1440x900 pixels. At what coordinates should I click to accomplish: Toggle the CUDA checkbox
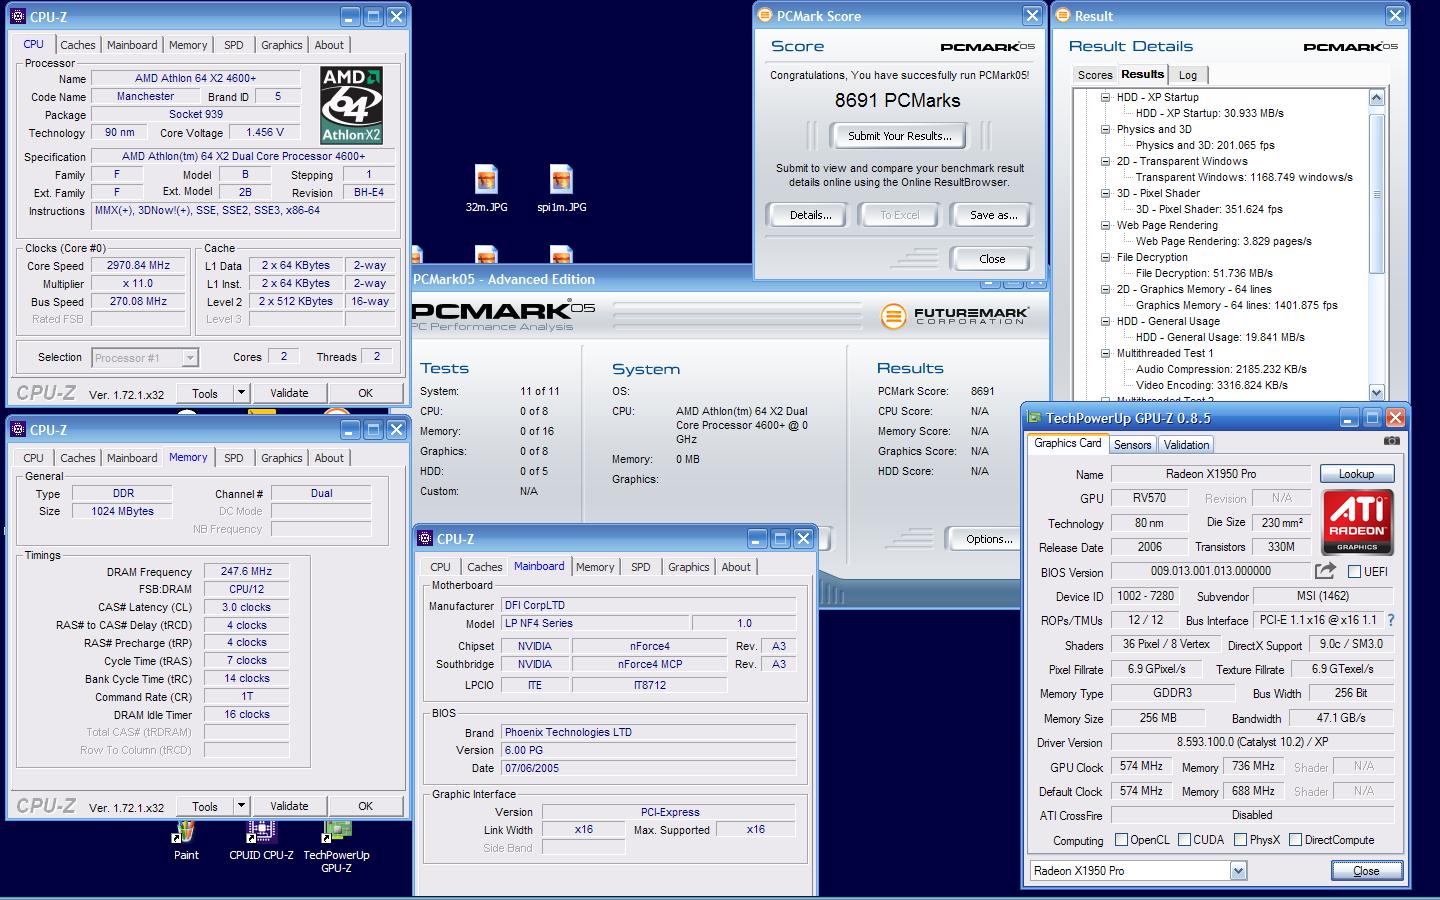pos(1184,840)
